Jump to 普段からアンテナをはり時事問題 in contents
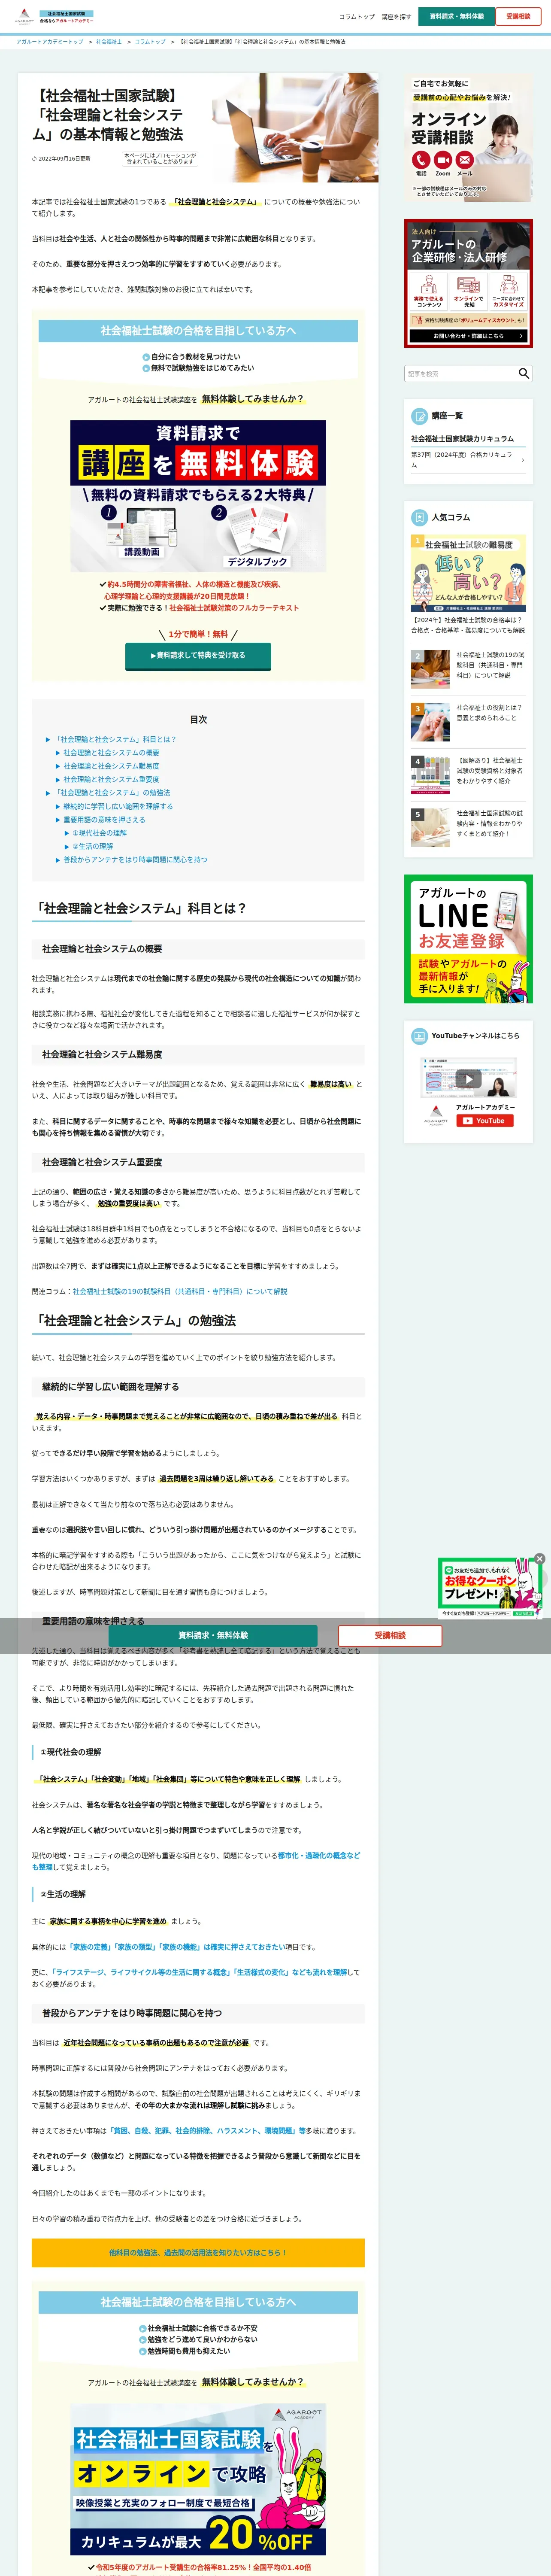Viewport: 551px width, 2576px height. 135,859
